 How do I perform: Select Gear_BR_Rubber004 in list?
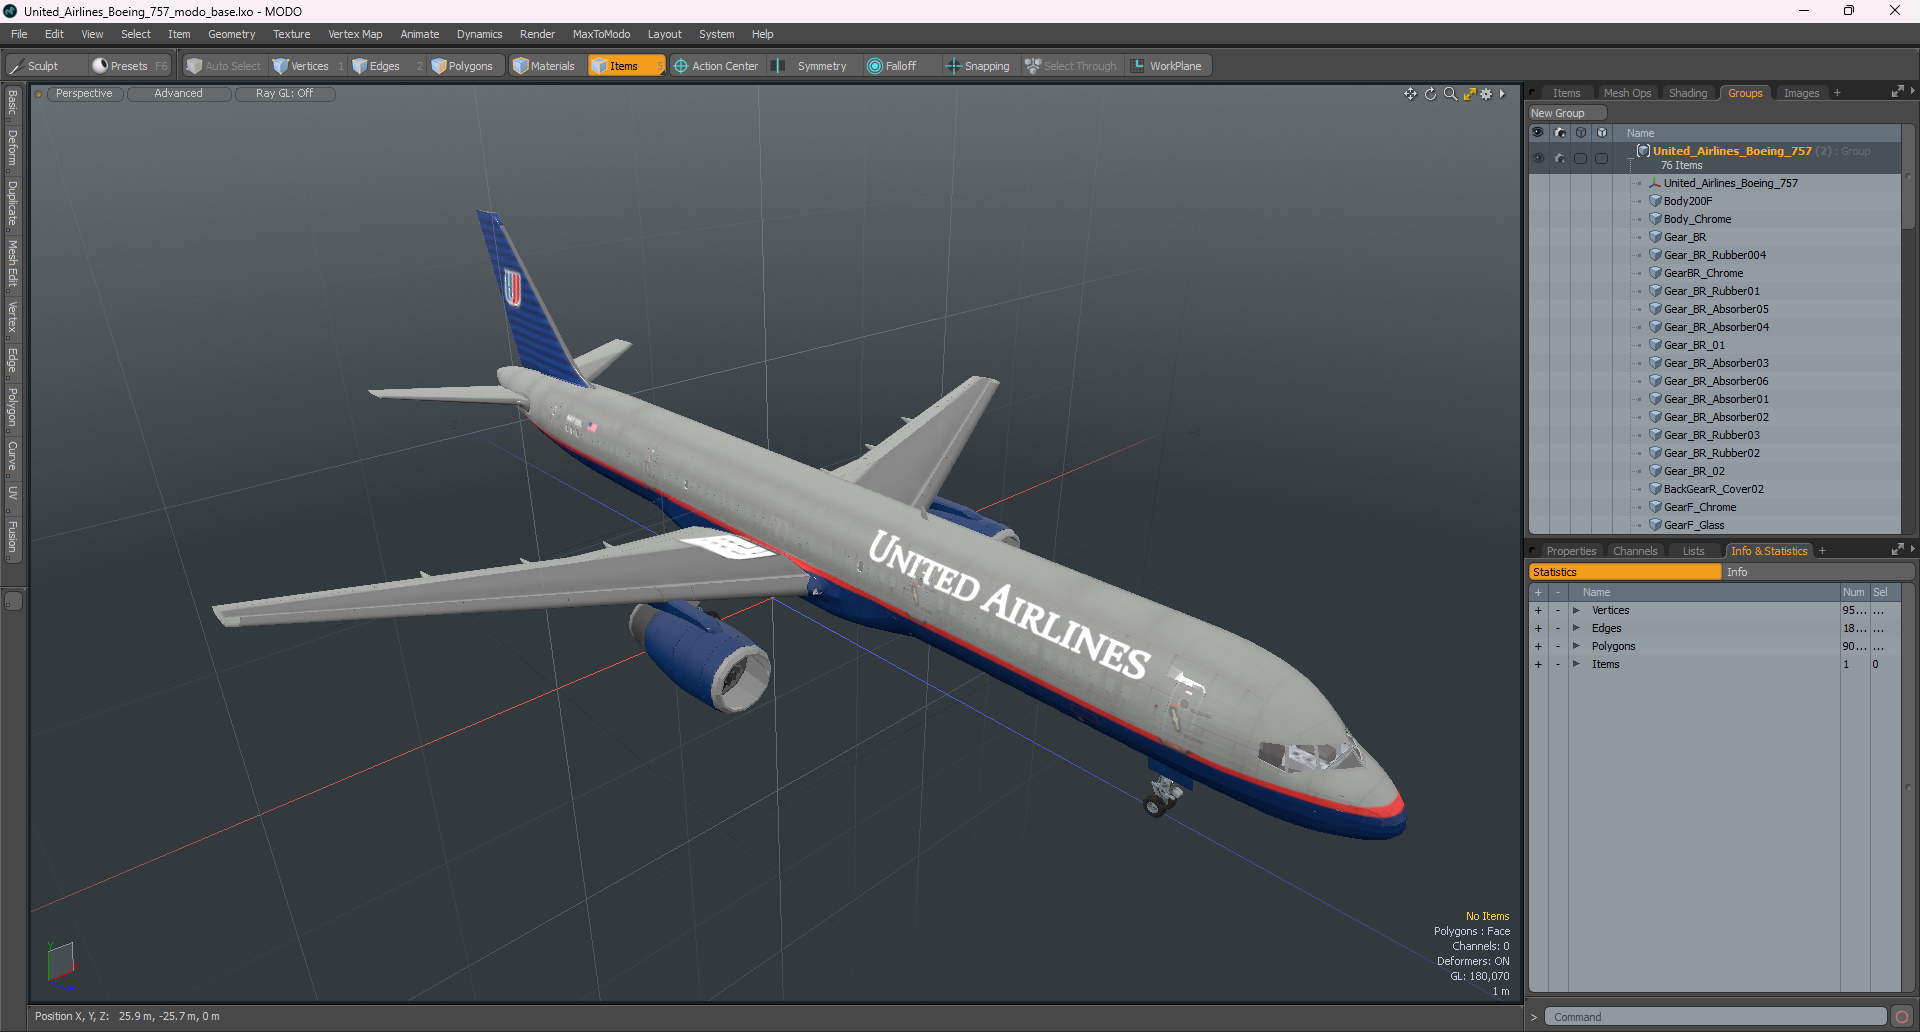[x=1714, y=255]
